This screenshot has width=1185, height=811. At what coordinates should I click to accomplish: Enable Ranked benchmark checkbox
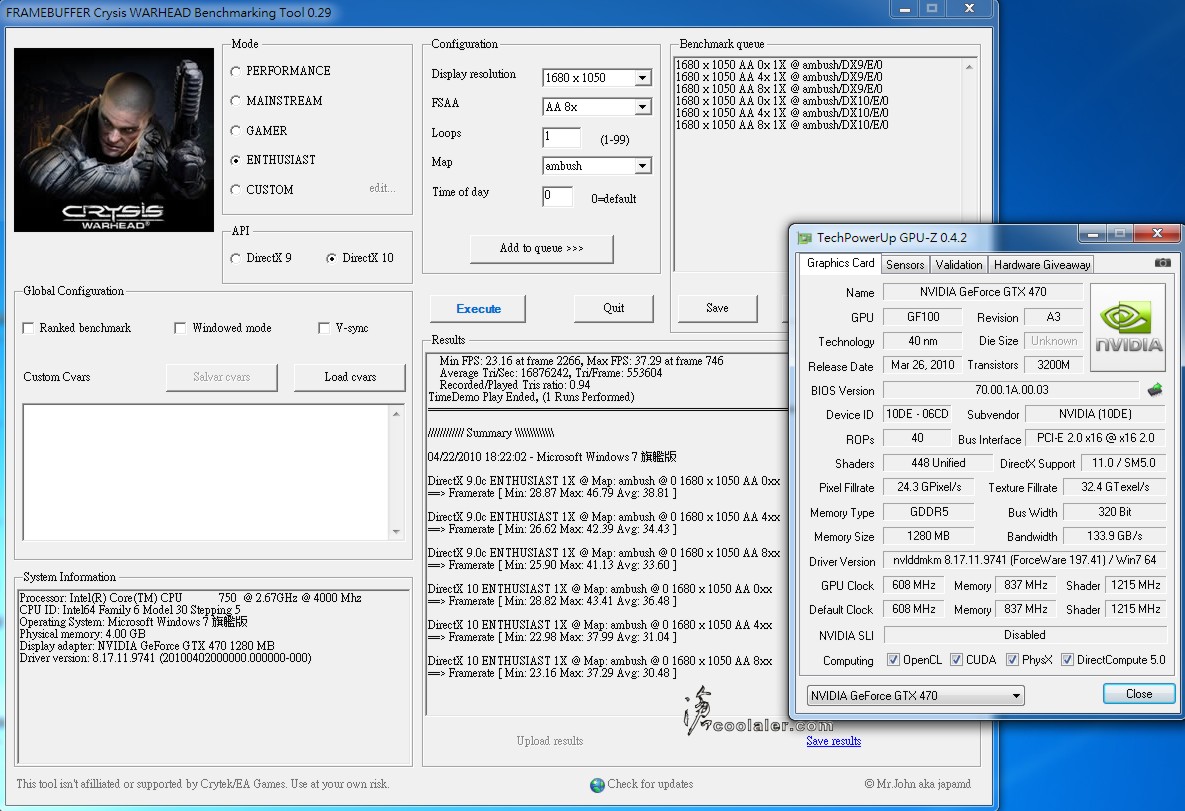click(29, 328)
